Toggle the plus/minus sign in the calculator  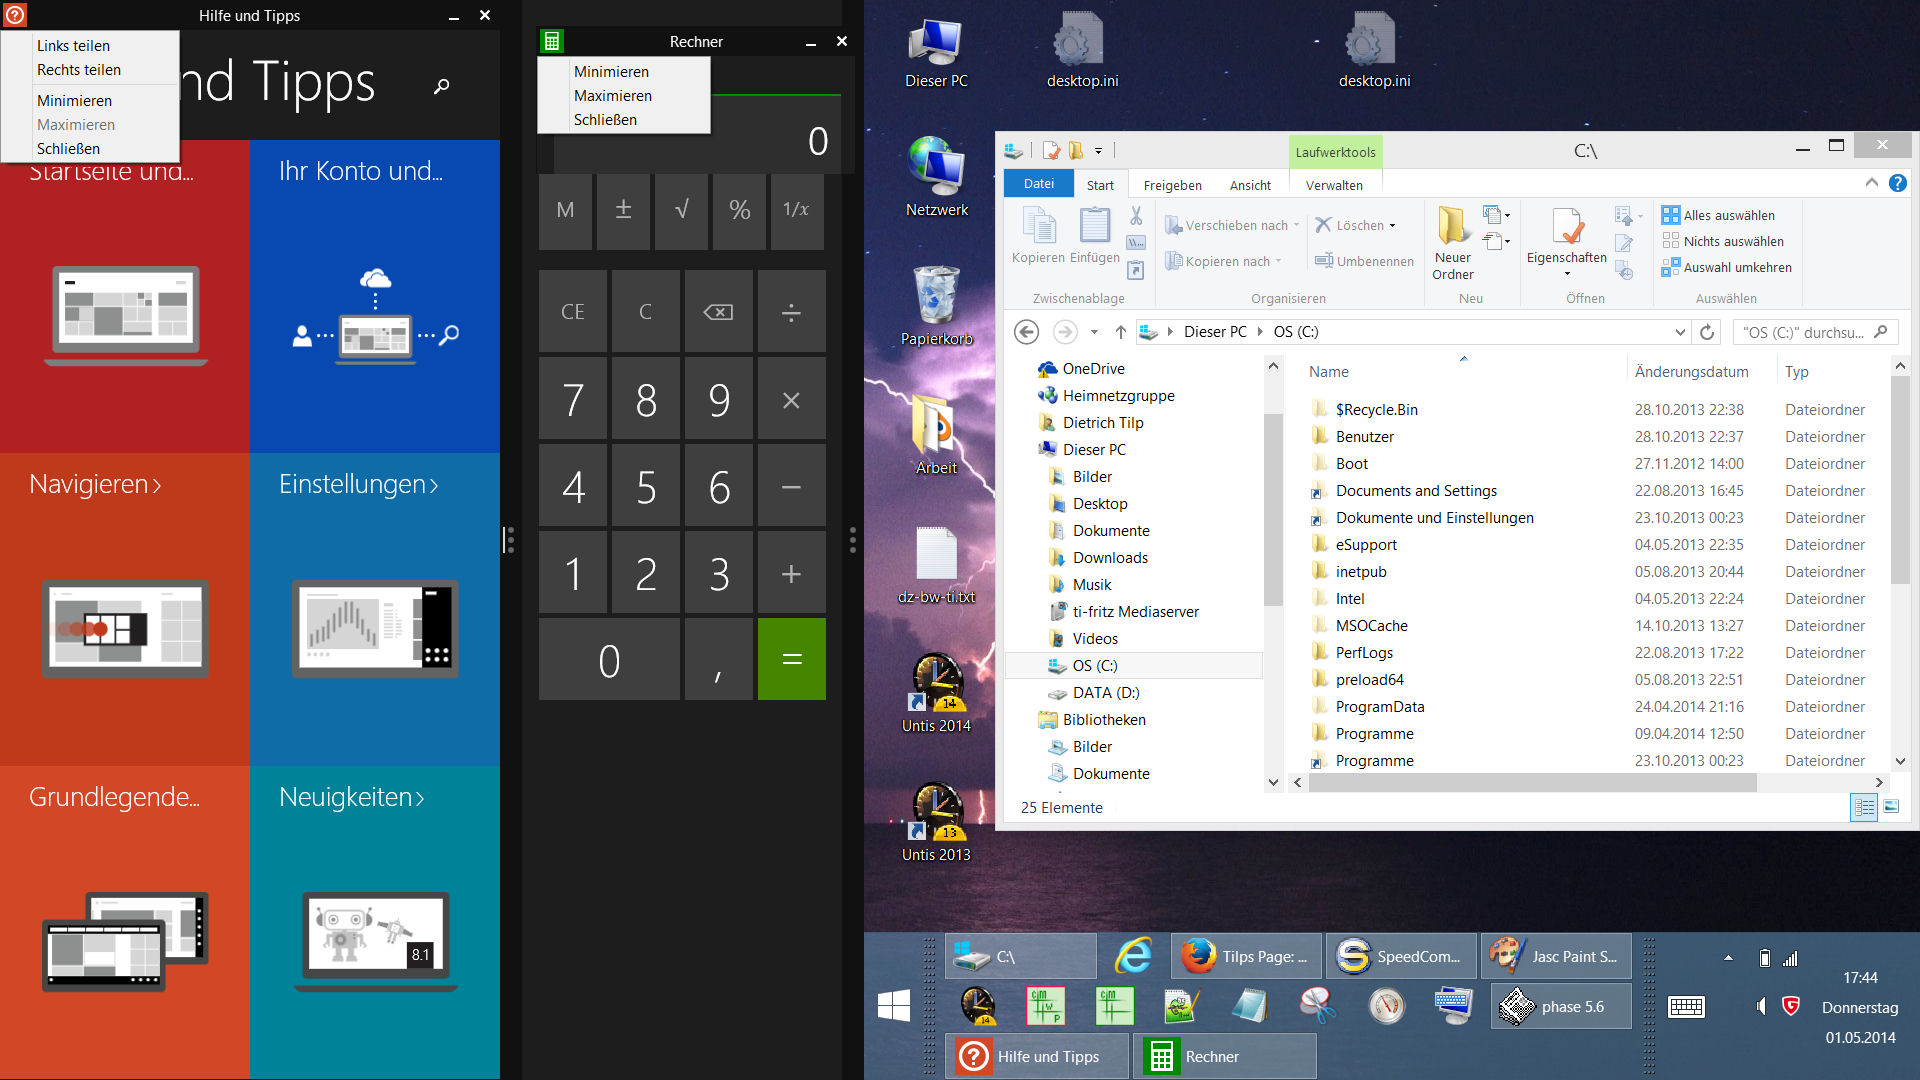(x=623, y=210)
